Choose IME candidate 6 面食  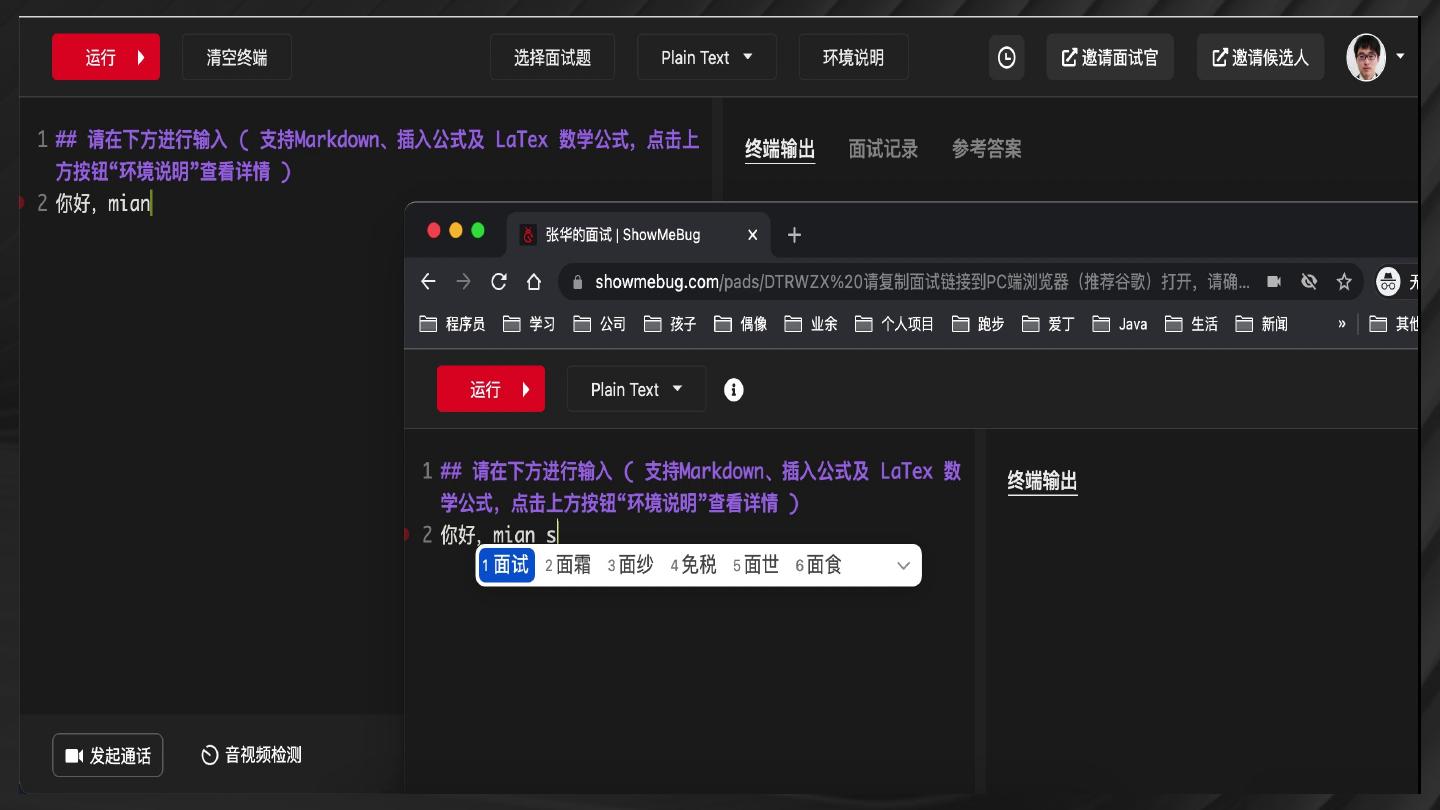pos(819,565)
